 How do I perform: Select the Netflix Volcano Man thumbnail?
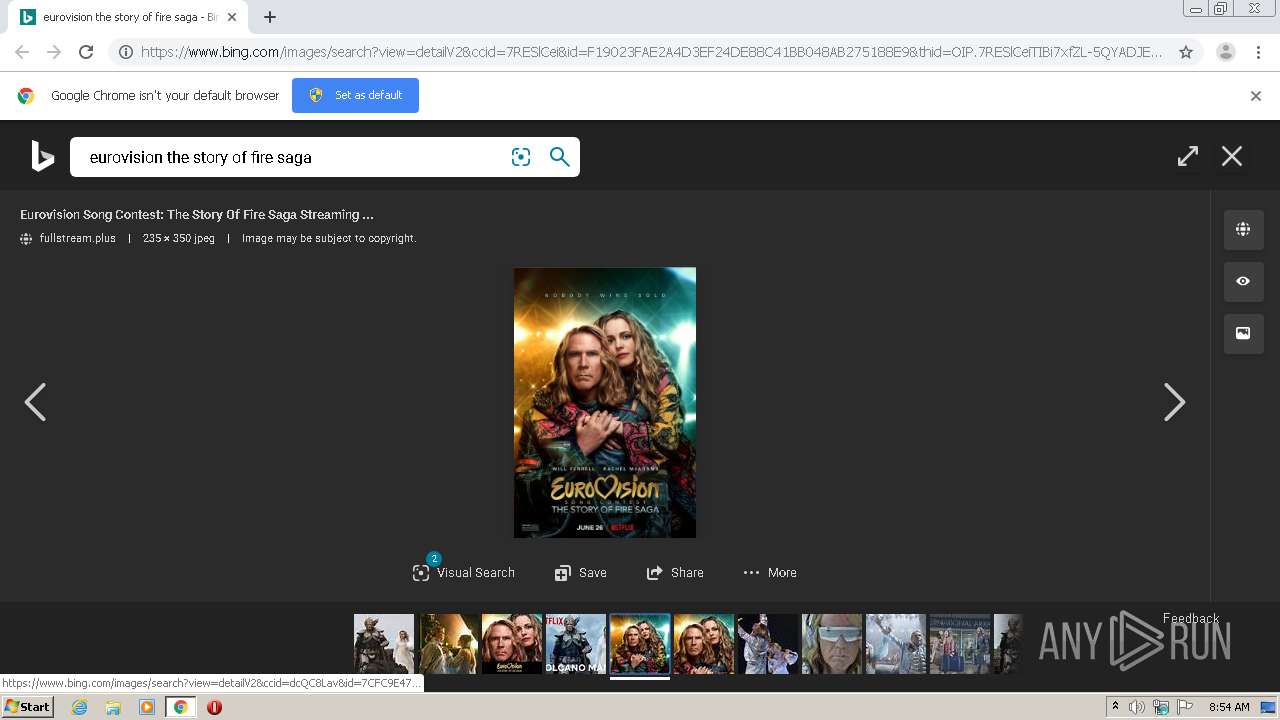tap(576, 643)
